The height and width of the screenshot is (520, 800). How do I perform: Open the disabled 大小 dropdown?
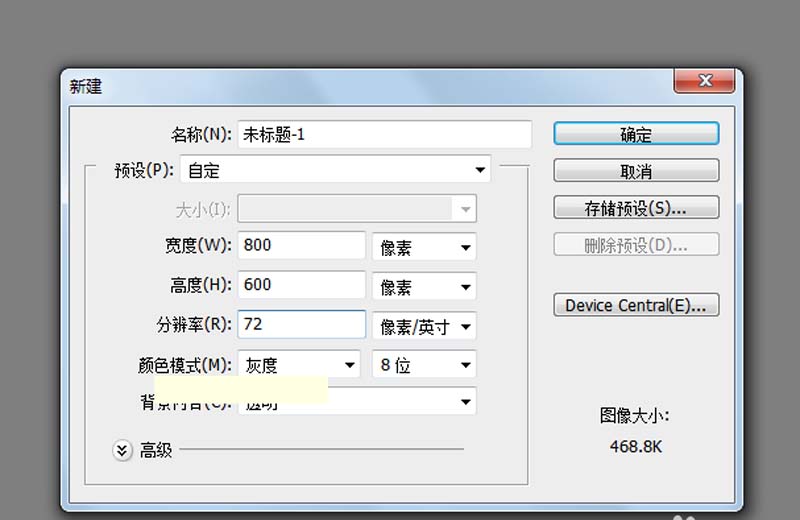tap(357, 208)
